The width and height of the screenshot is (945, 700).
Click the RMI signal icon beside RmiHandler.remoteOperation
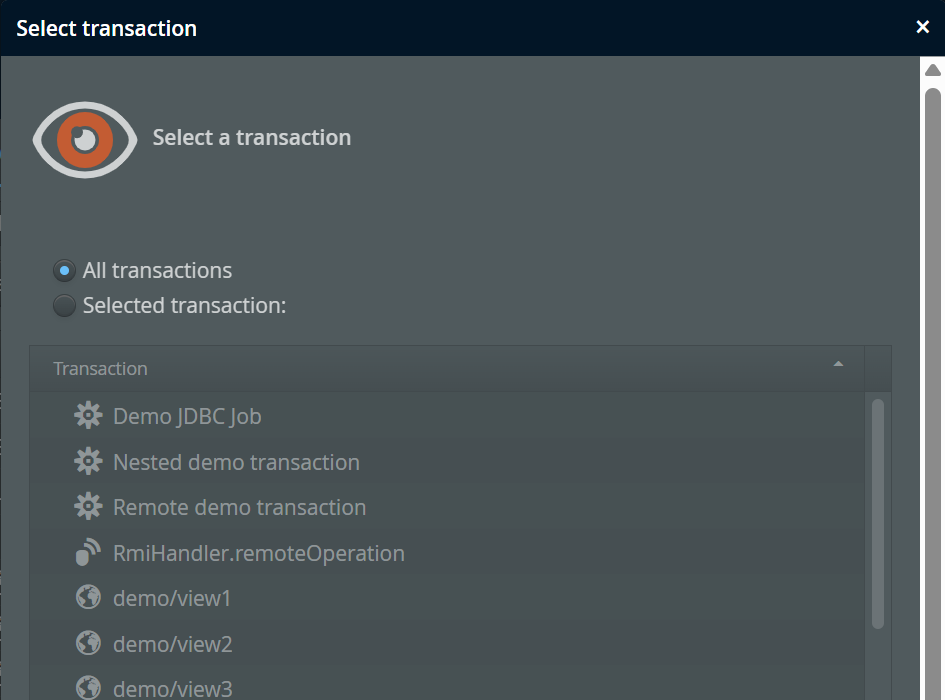coord(88,553)
